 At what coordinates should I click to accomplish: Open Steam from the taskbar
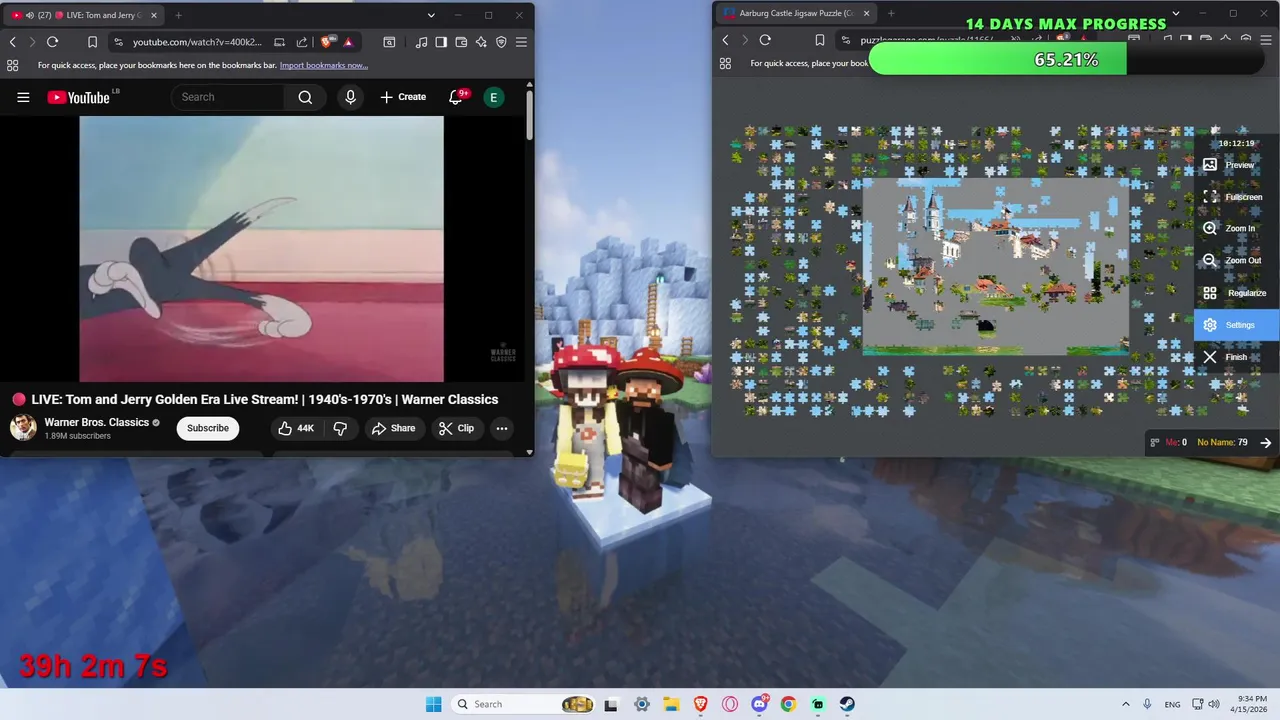point(847,704)
